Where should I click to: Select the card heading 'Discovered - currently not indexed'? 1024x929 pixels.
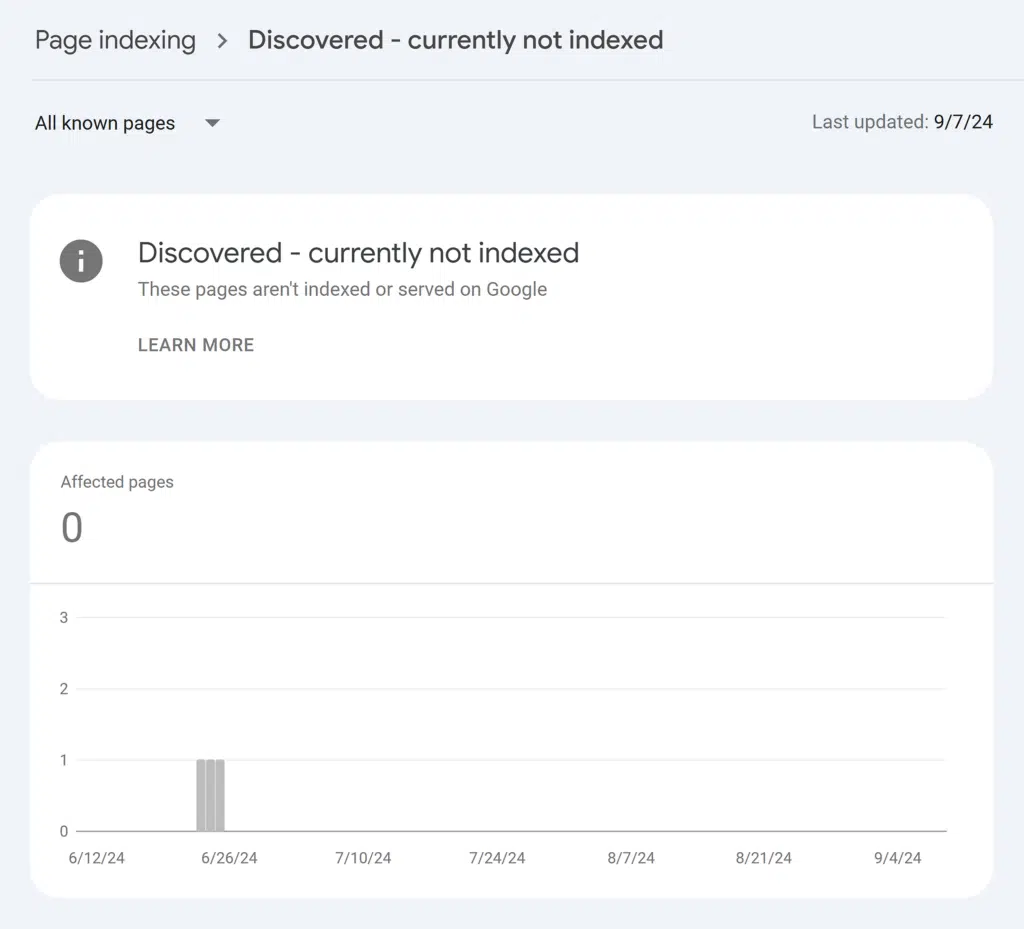pyautogui.click(x=358, y=253)
